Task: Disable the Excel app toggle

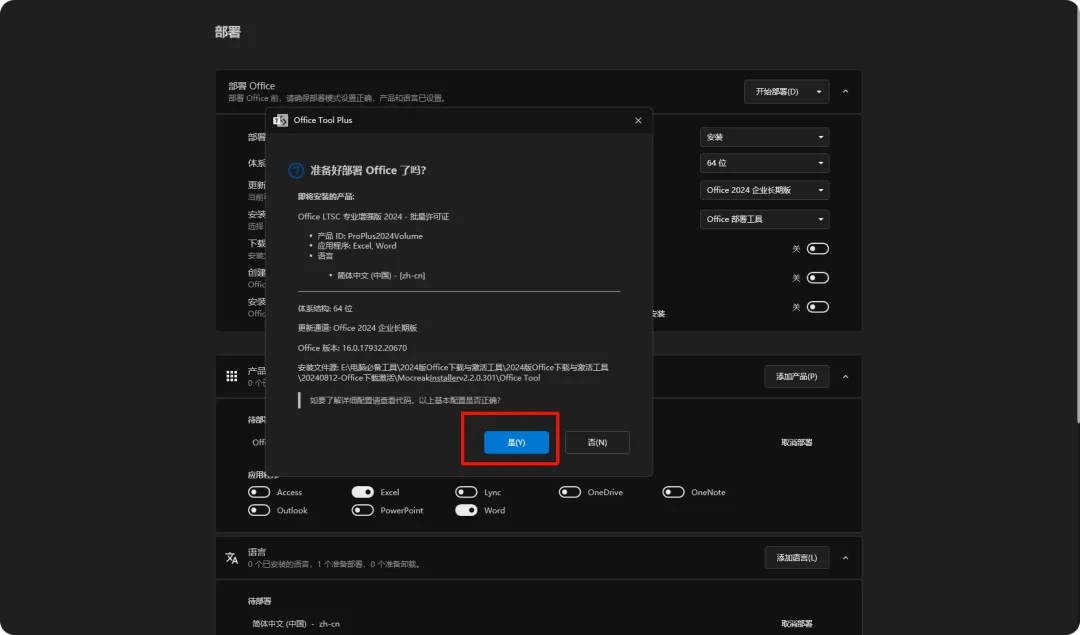Action: (362, 492)
